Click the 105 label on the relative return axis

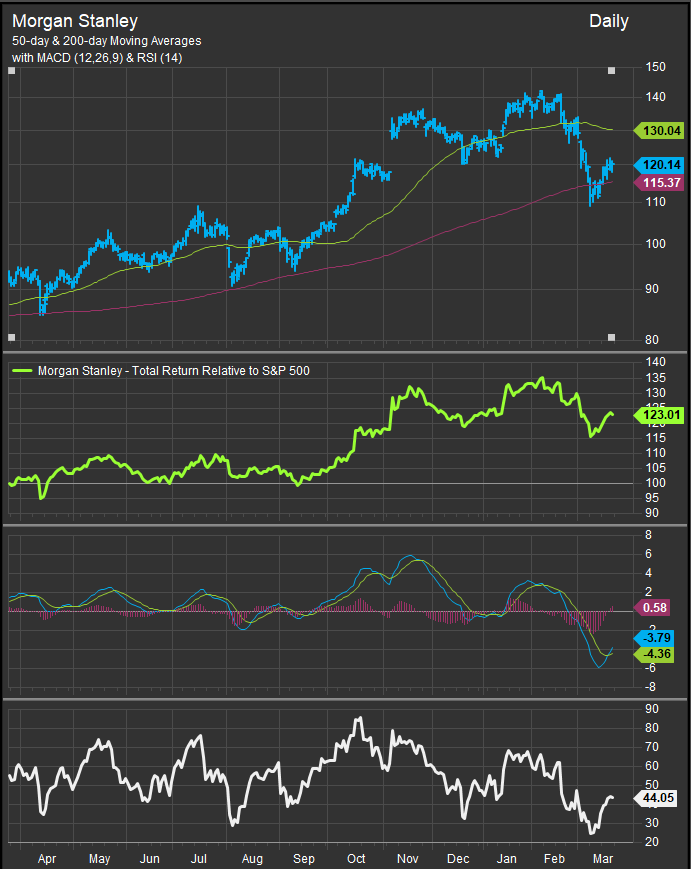tap(656, 468)
